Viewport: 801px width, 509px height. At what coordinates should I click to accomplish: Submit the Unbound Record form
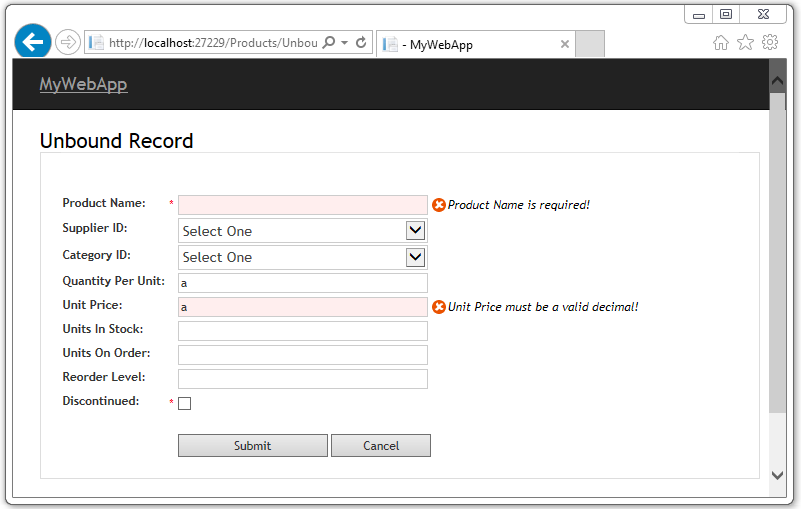253,446
